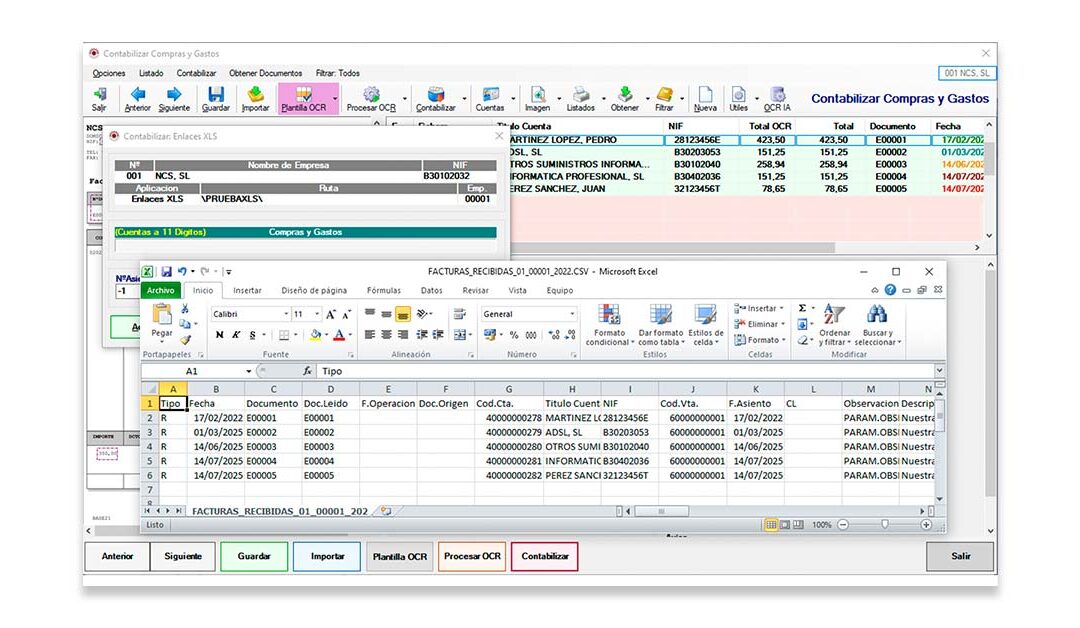Viewport: 1080px width, 628px height.
Task: Open the Opciones menu
Action: [109, 73]
